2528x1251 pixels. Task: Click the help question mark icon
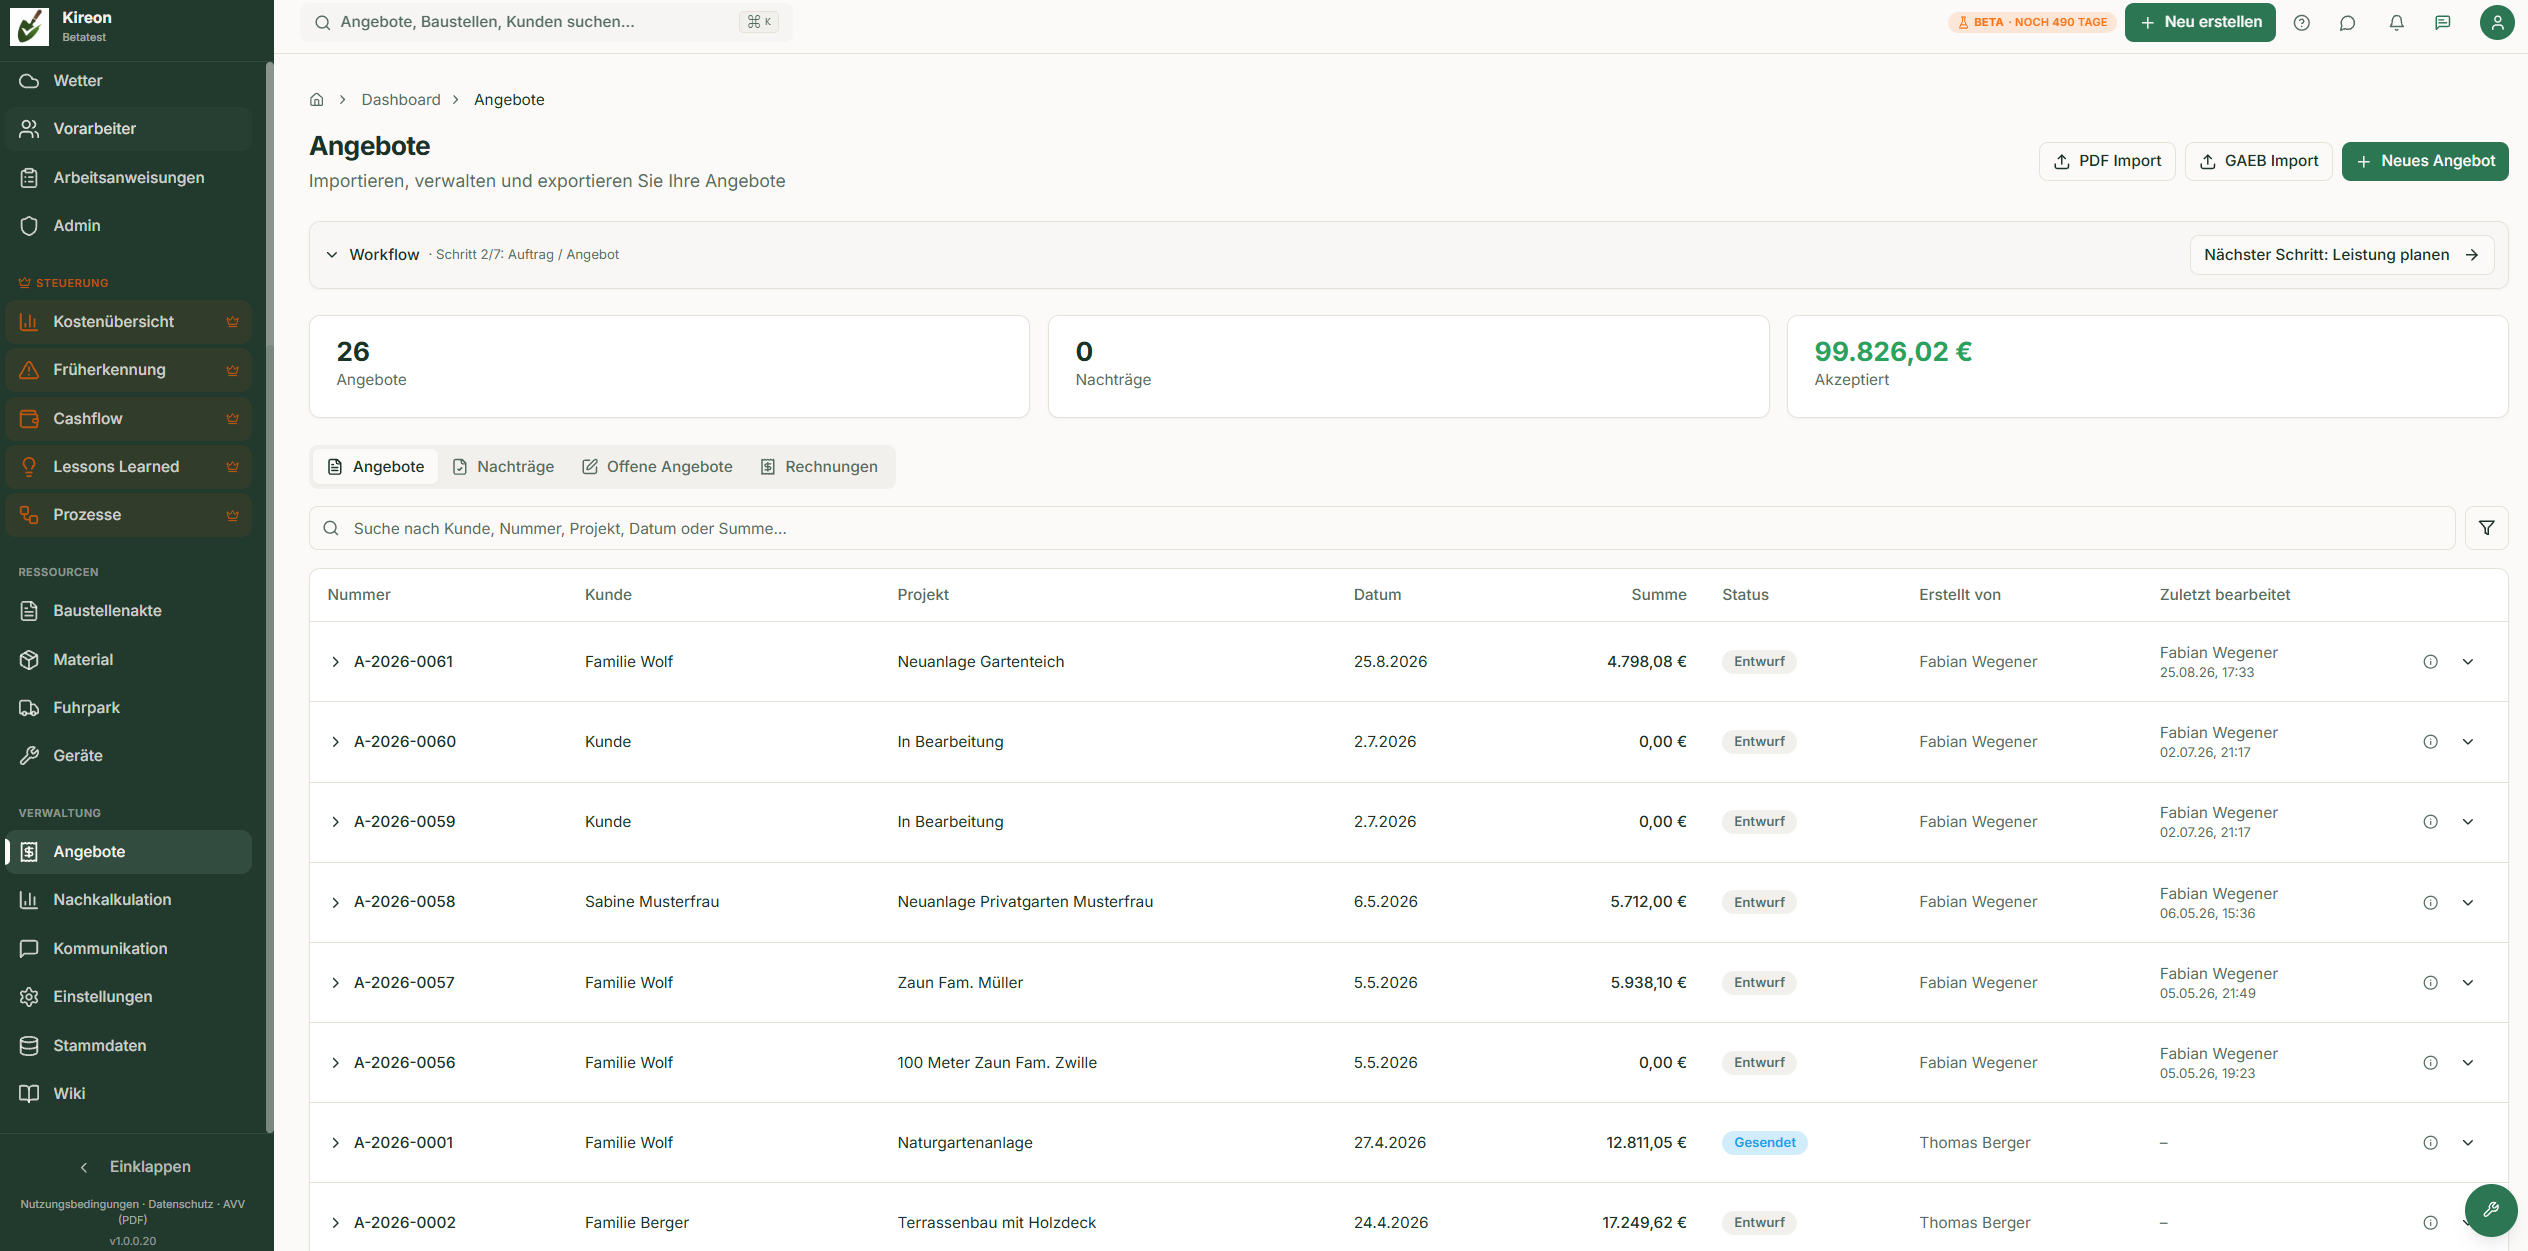tap(2302, 23)
